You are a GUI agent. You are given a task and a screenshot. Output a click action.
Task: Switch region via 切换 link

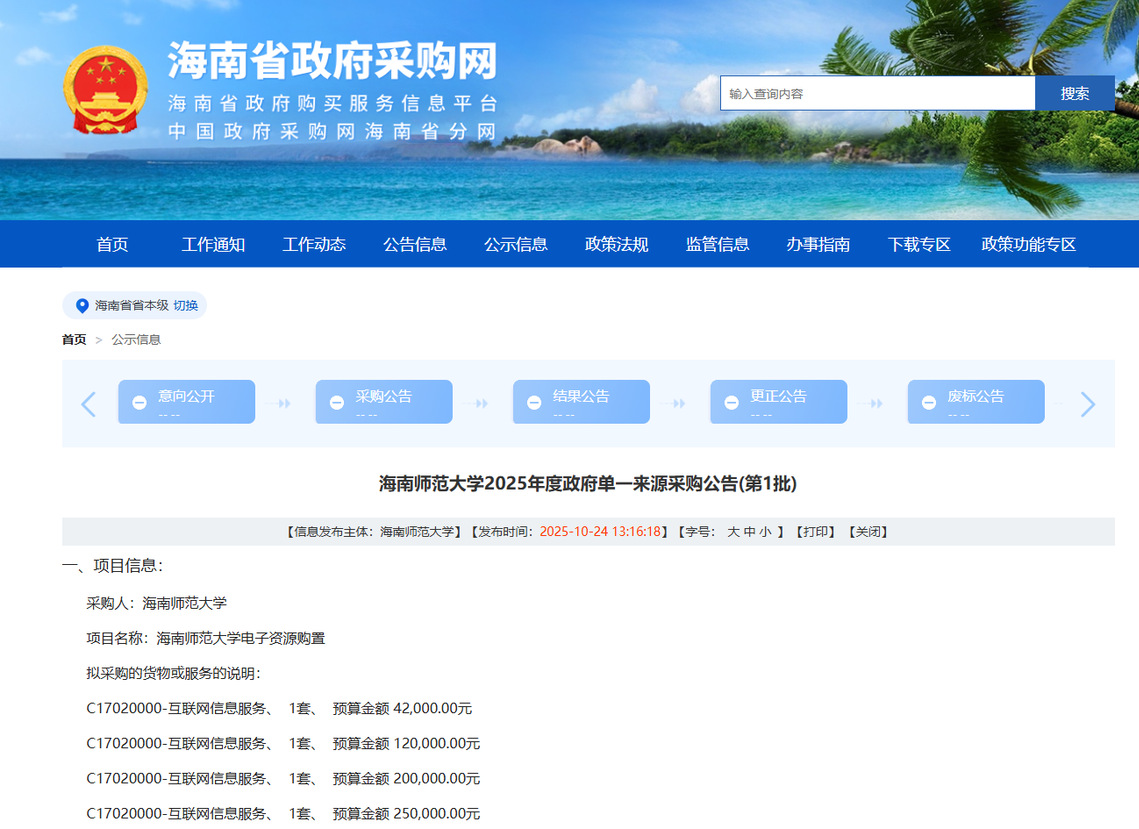[x=186, y=306]
